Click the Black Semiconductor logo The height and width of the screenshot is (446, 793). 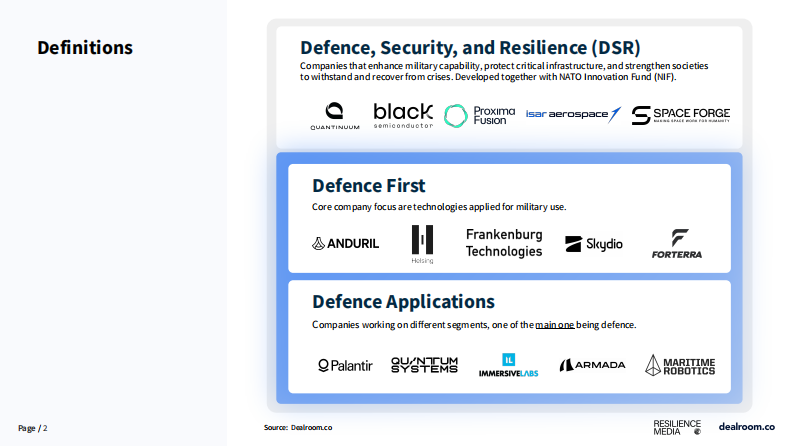(x=403, y=116)
